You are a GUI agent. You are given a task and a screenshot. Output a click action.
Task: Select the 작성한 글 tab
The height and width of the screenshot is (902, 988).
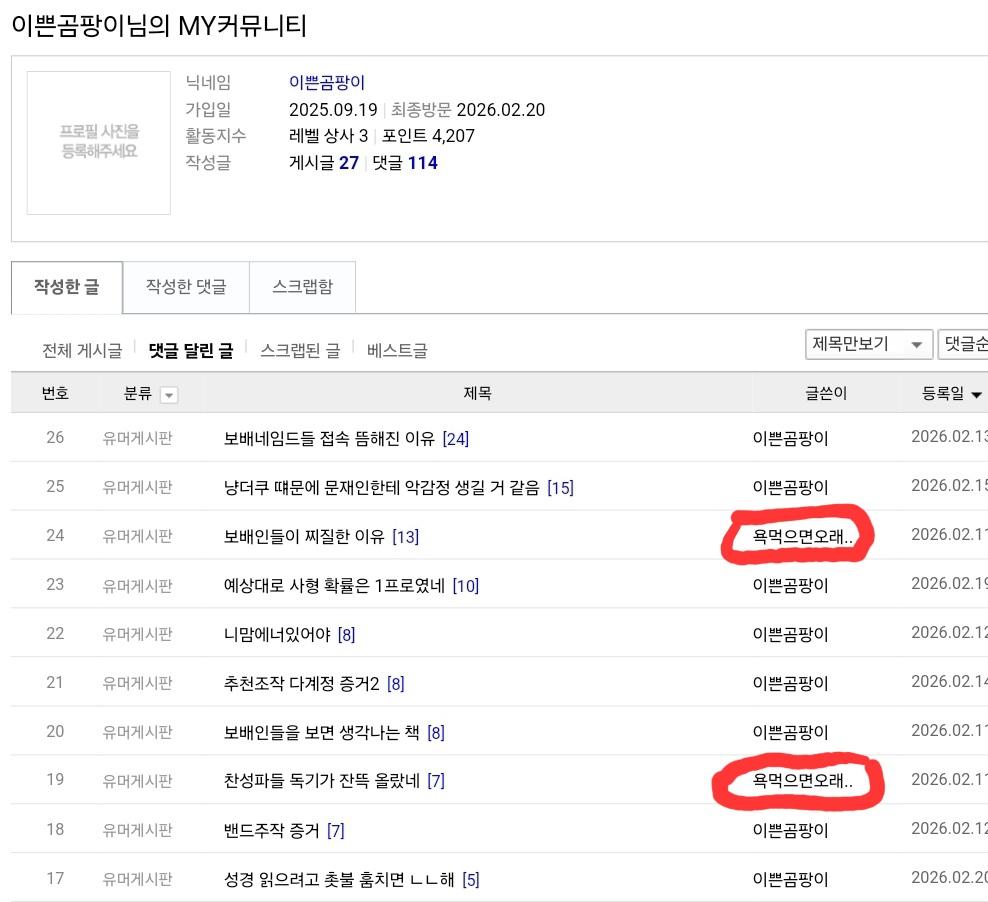(66, 287)
